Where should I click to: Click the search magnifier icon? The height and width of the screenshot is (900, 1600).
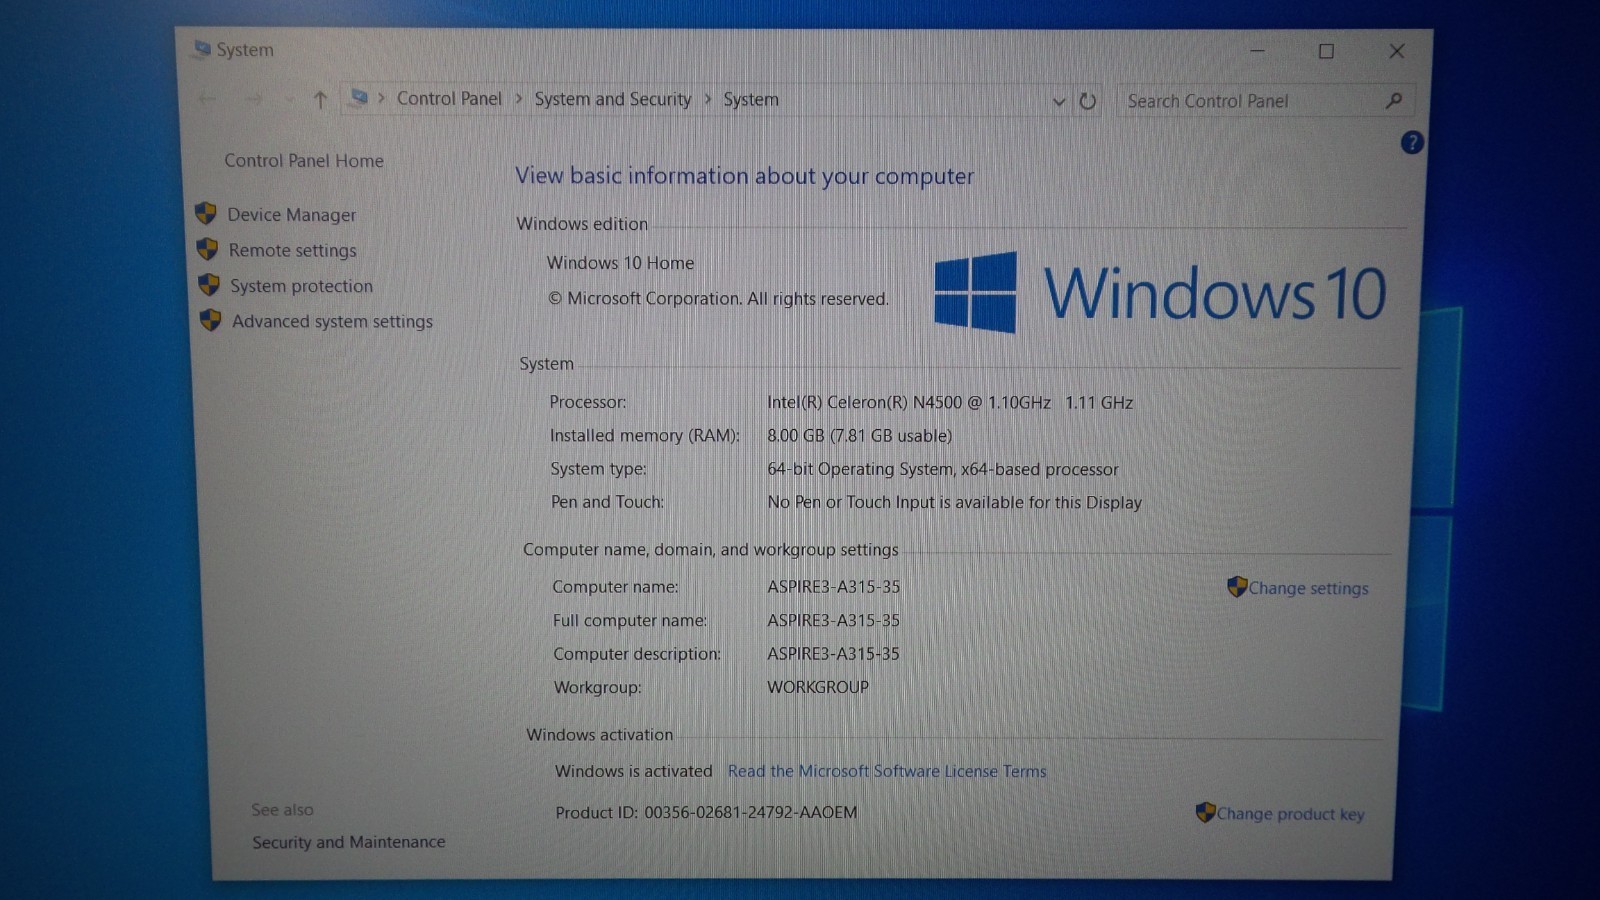point(1394,101)
